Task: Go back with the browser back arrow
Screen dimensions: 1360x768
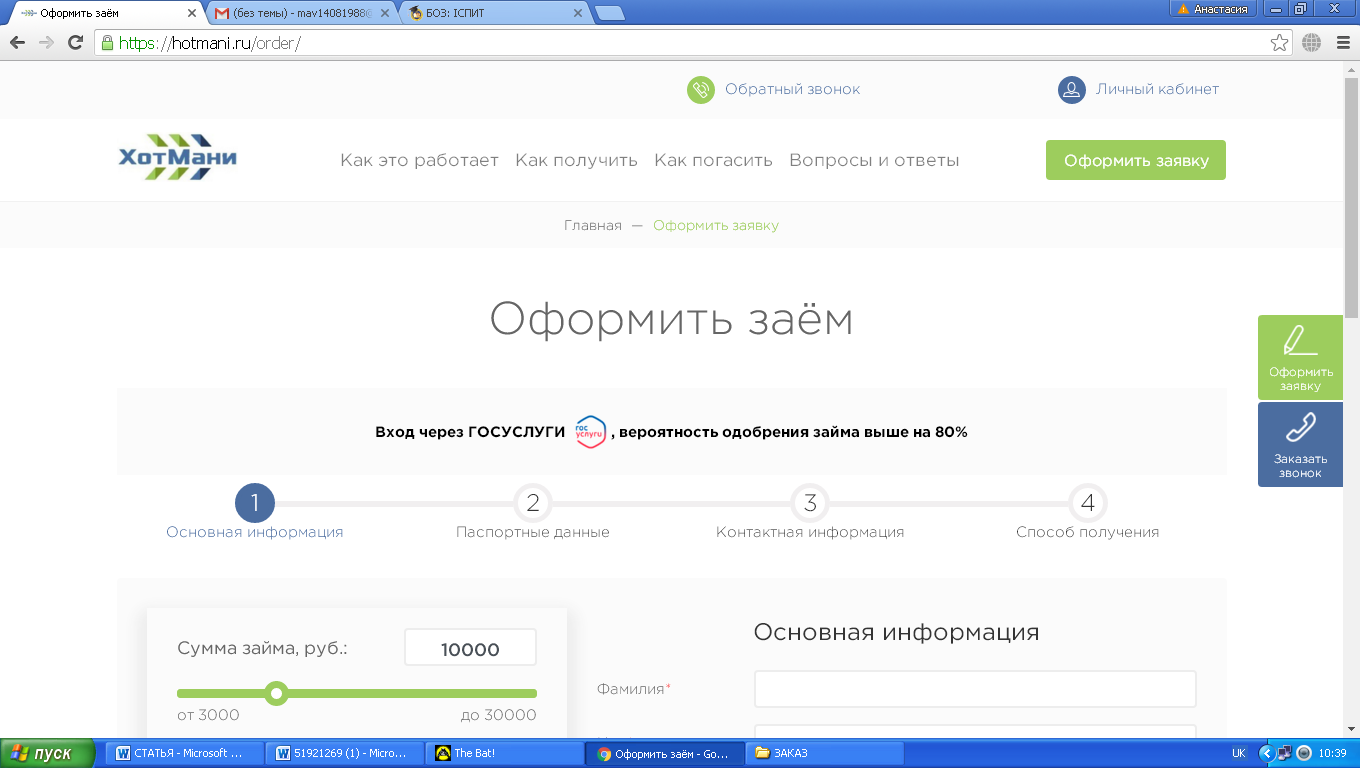Action: [x=17, y=43]
